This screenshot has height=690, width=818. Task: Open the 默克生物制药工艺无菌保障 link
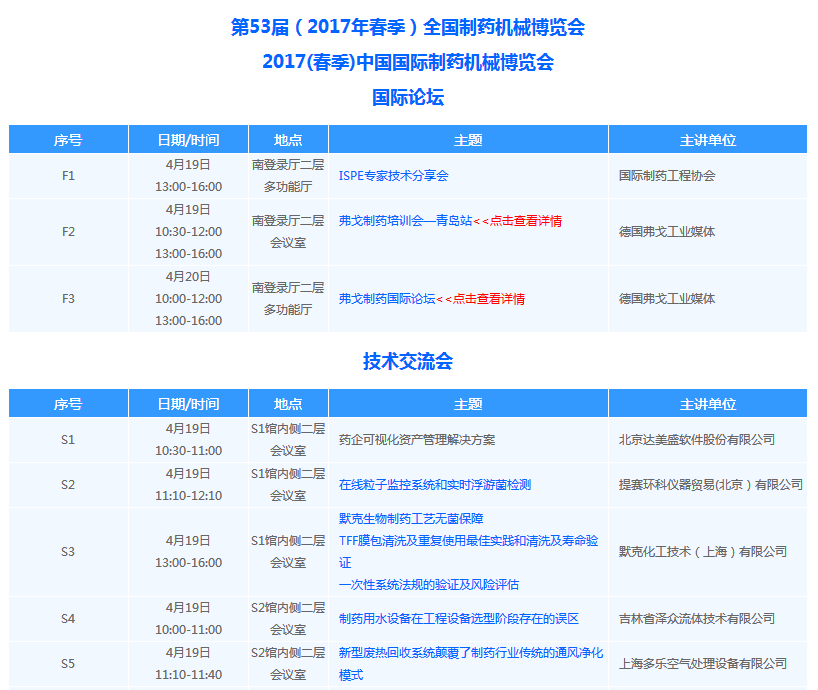tap(411, 519)
